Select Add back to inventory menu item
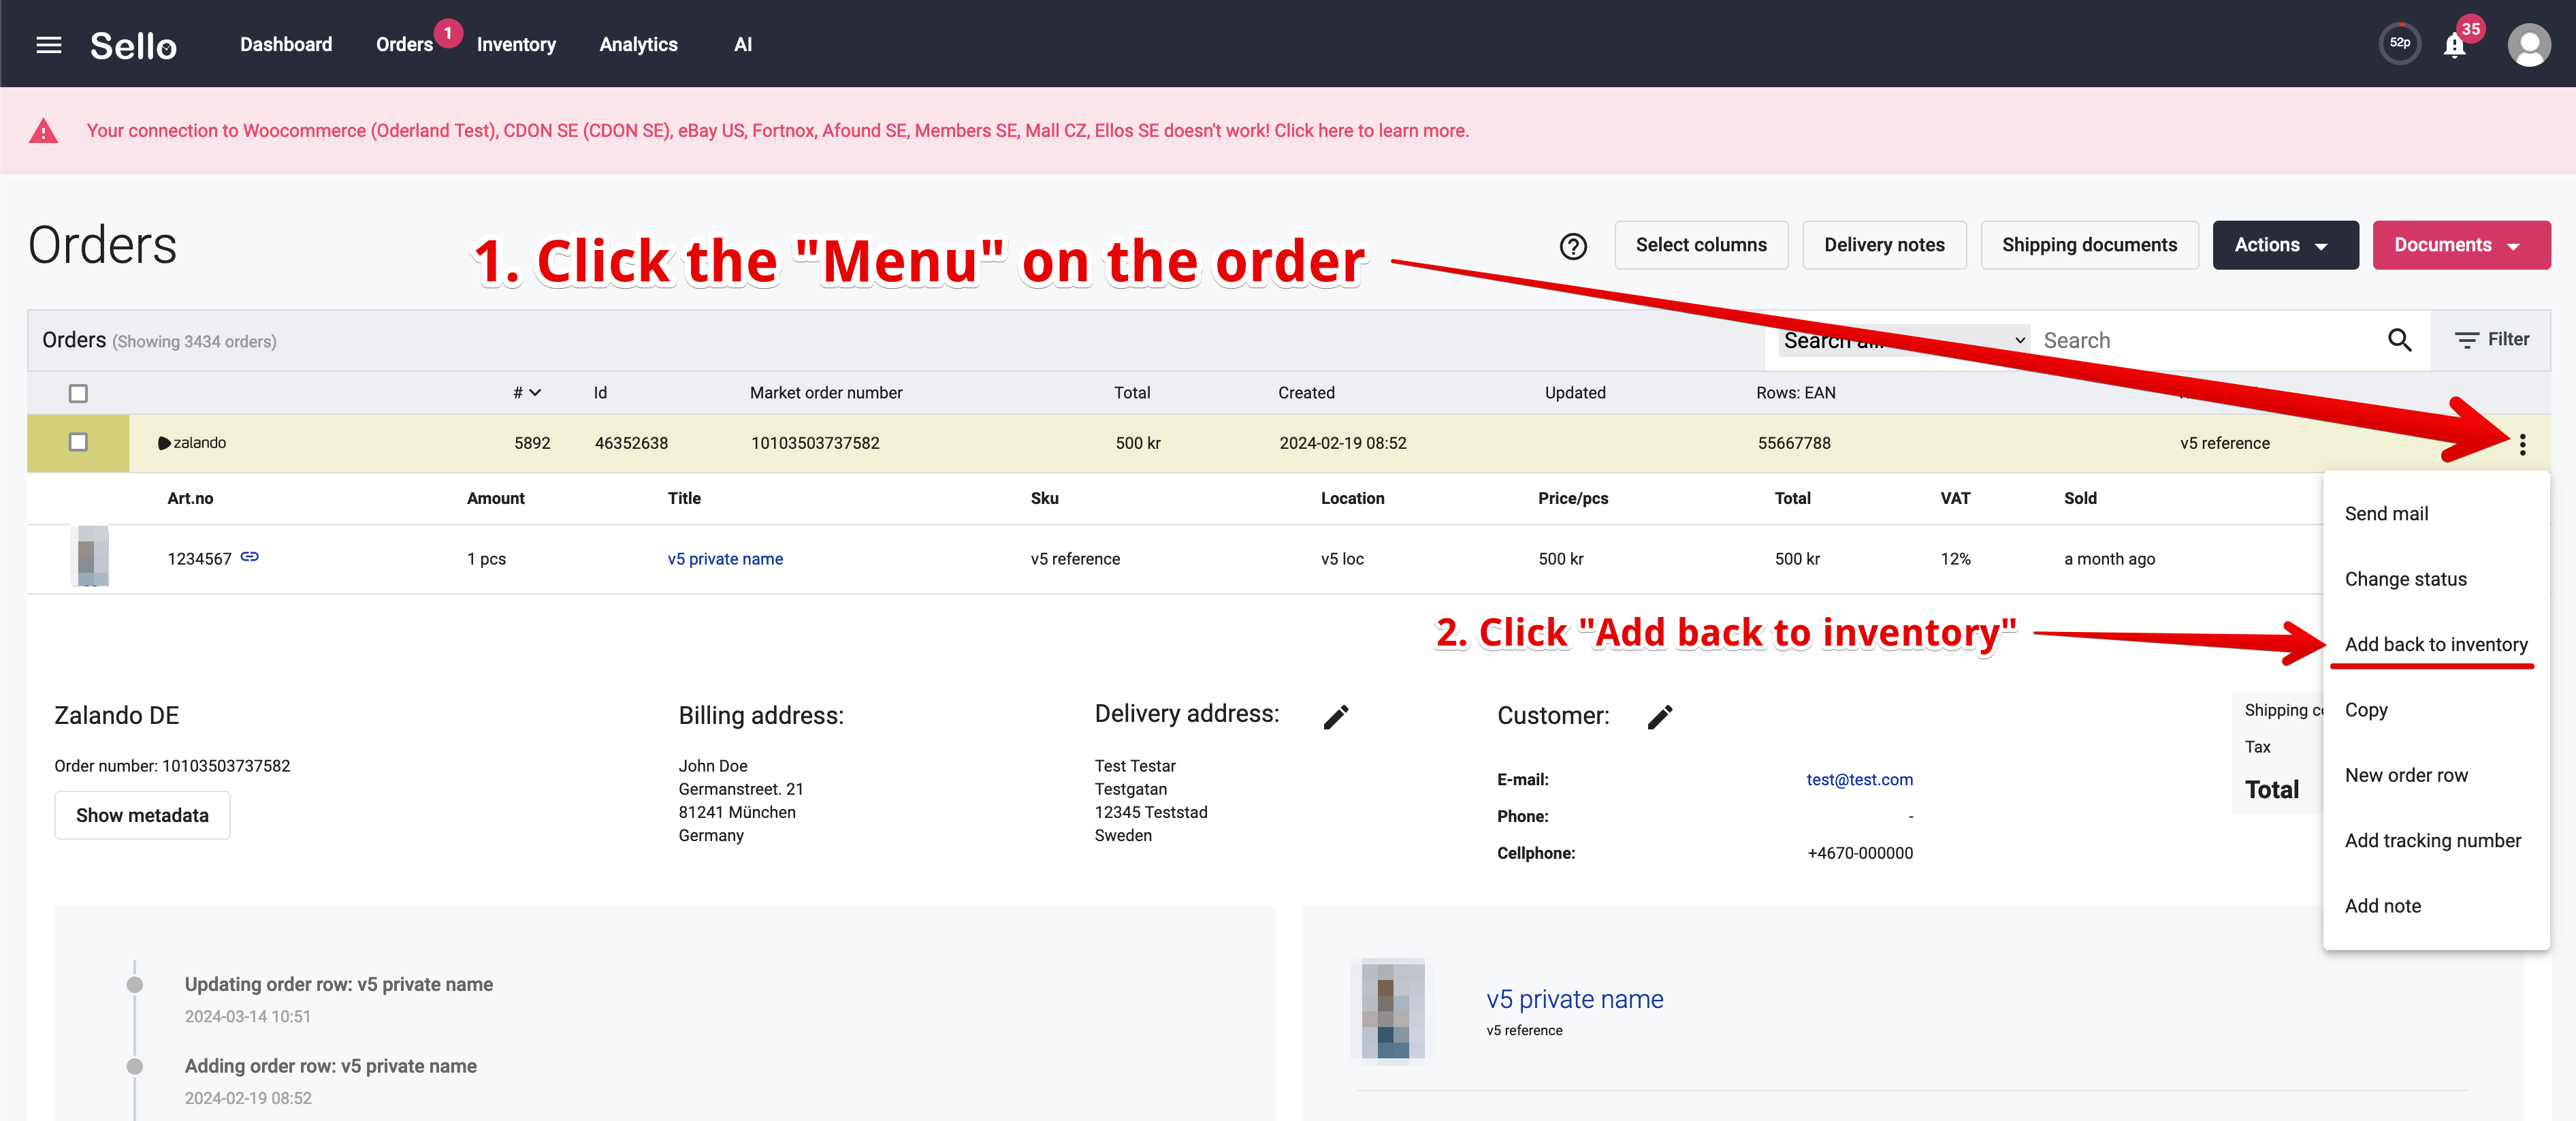The width and height of the screenshot is (2576, 1121). pyautogui.click(x=2436, y=645)
